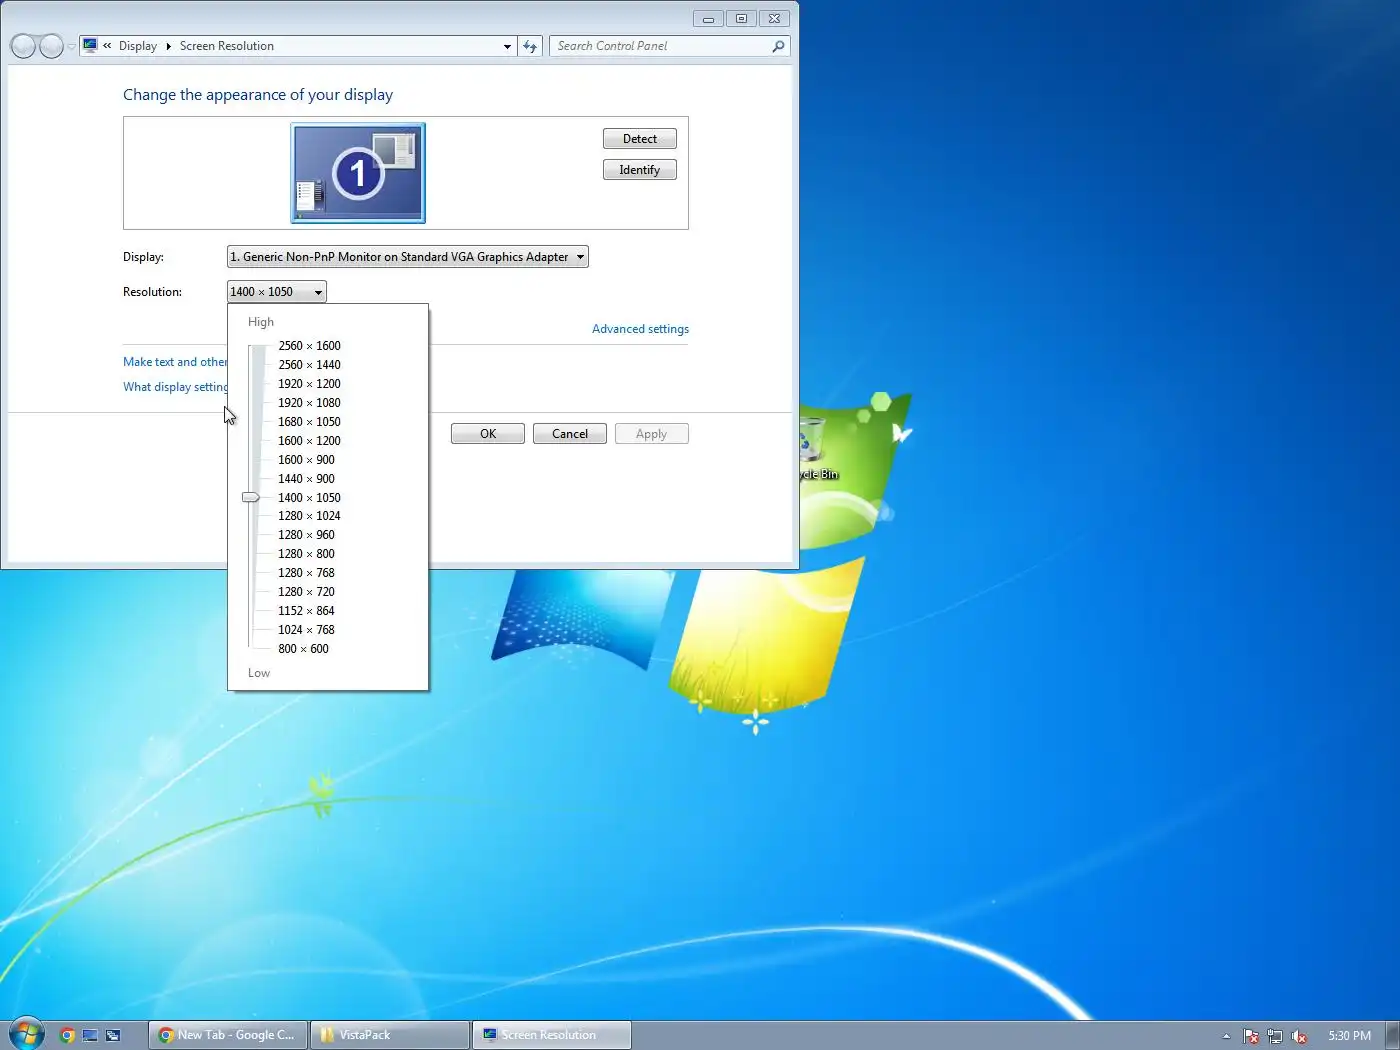This screenshot has width=1400, height=1050.
Task: Open Make text and other items link
Action: [175, 362]
